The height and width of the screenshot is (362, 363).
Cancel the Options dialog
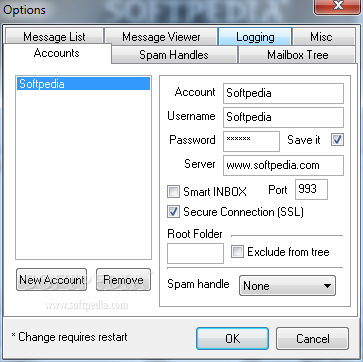(x=313, y=339)
